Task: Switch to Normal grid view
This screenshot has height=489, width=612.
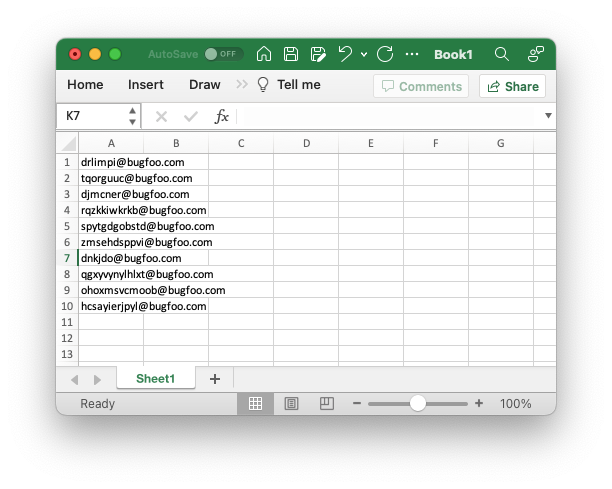Action: click(255, 403)
